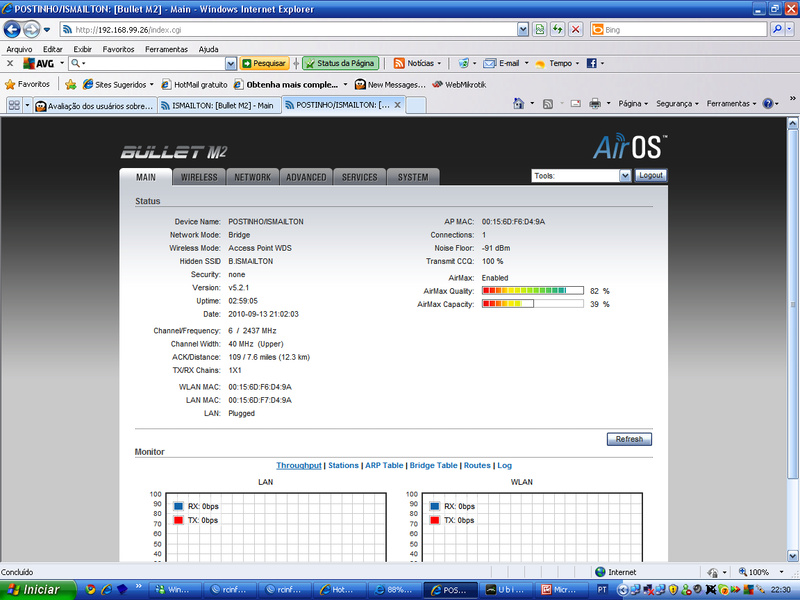The height and width of the screenshot is (600, 800).
Task: Open HotMail gratuito favorite
Action: (x=194, y=84)
